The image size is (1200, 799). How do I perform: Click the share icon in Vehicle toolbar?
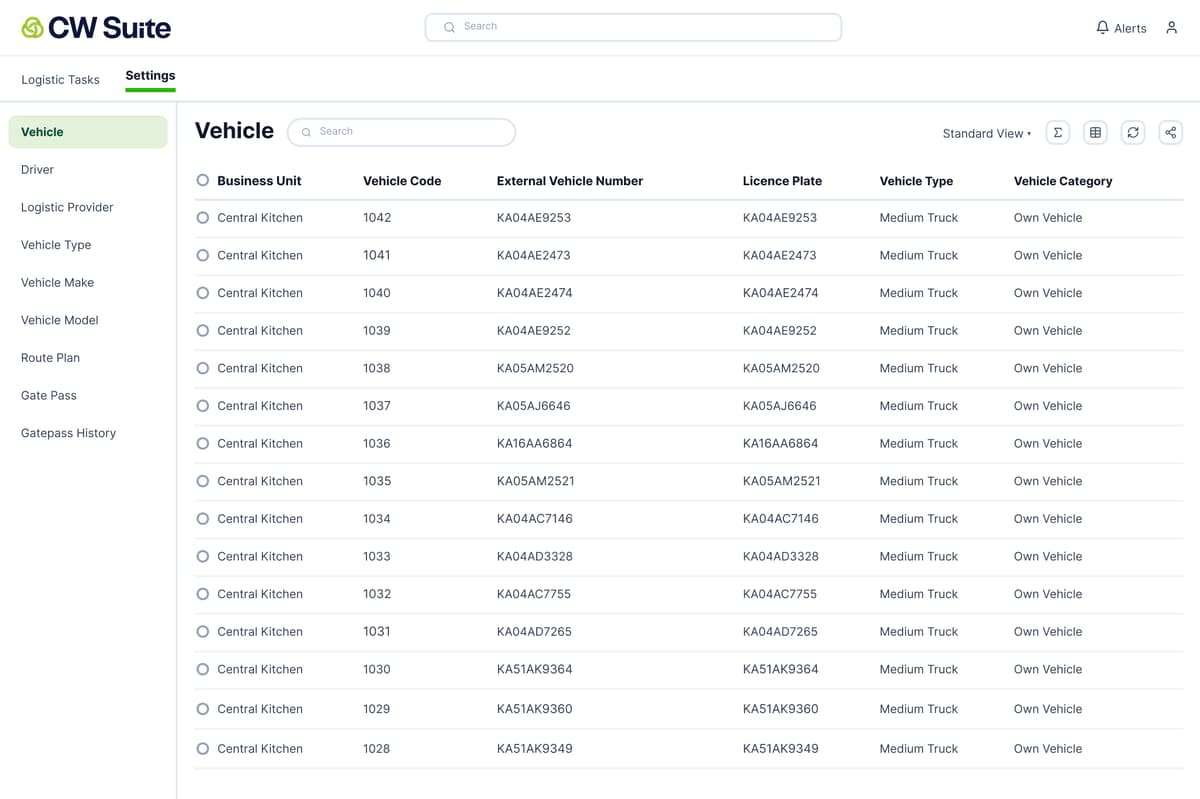(1170, 133)
